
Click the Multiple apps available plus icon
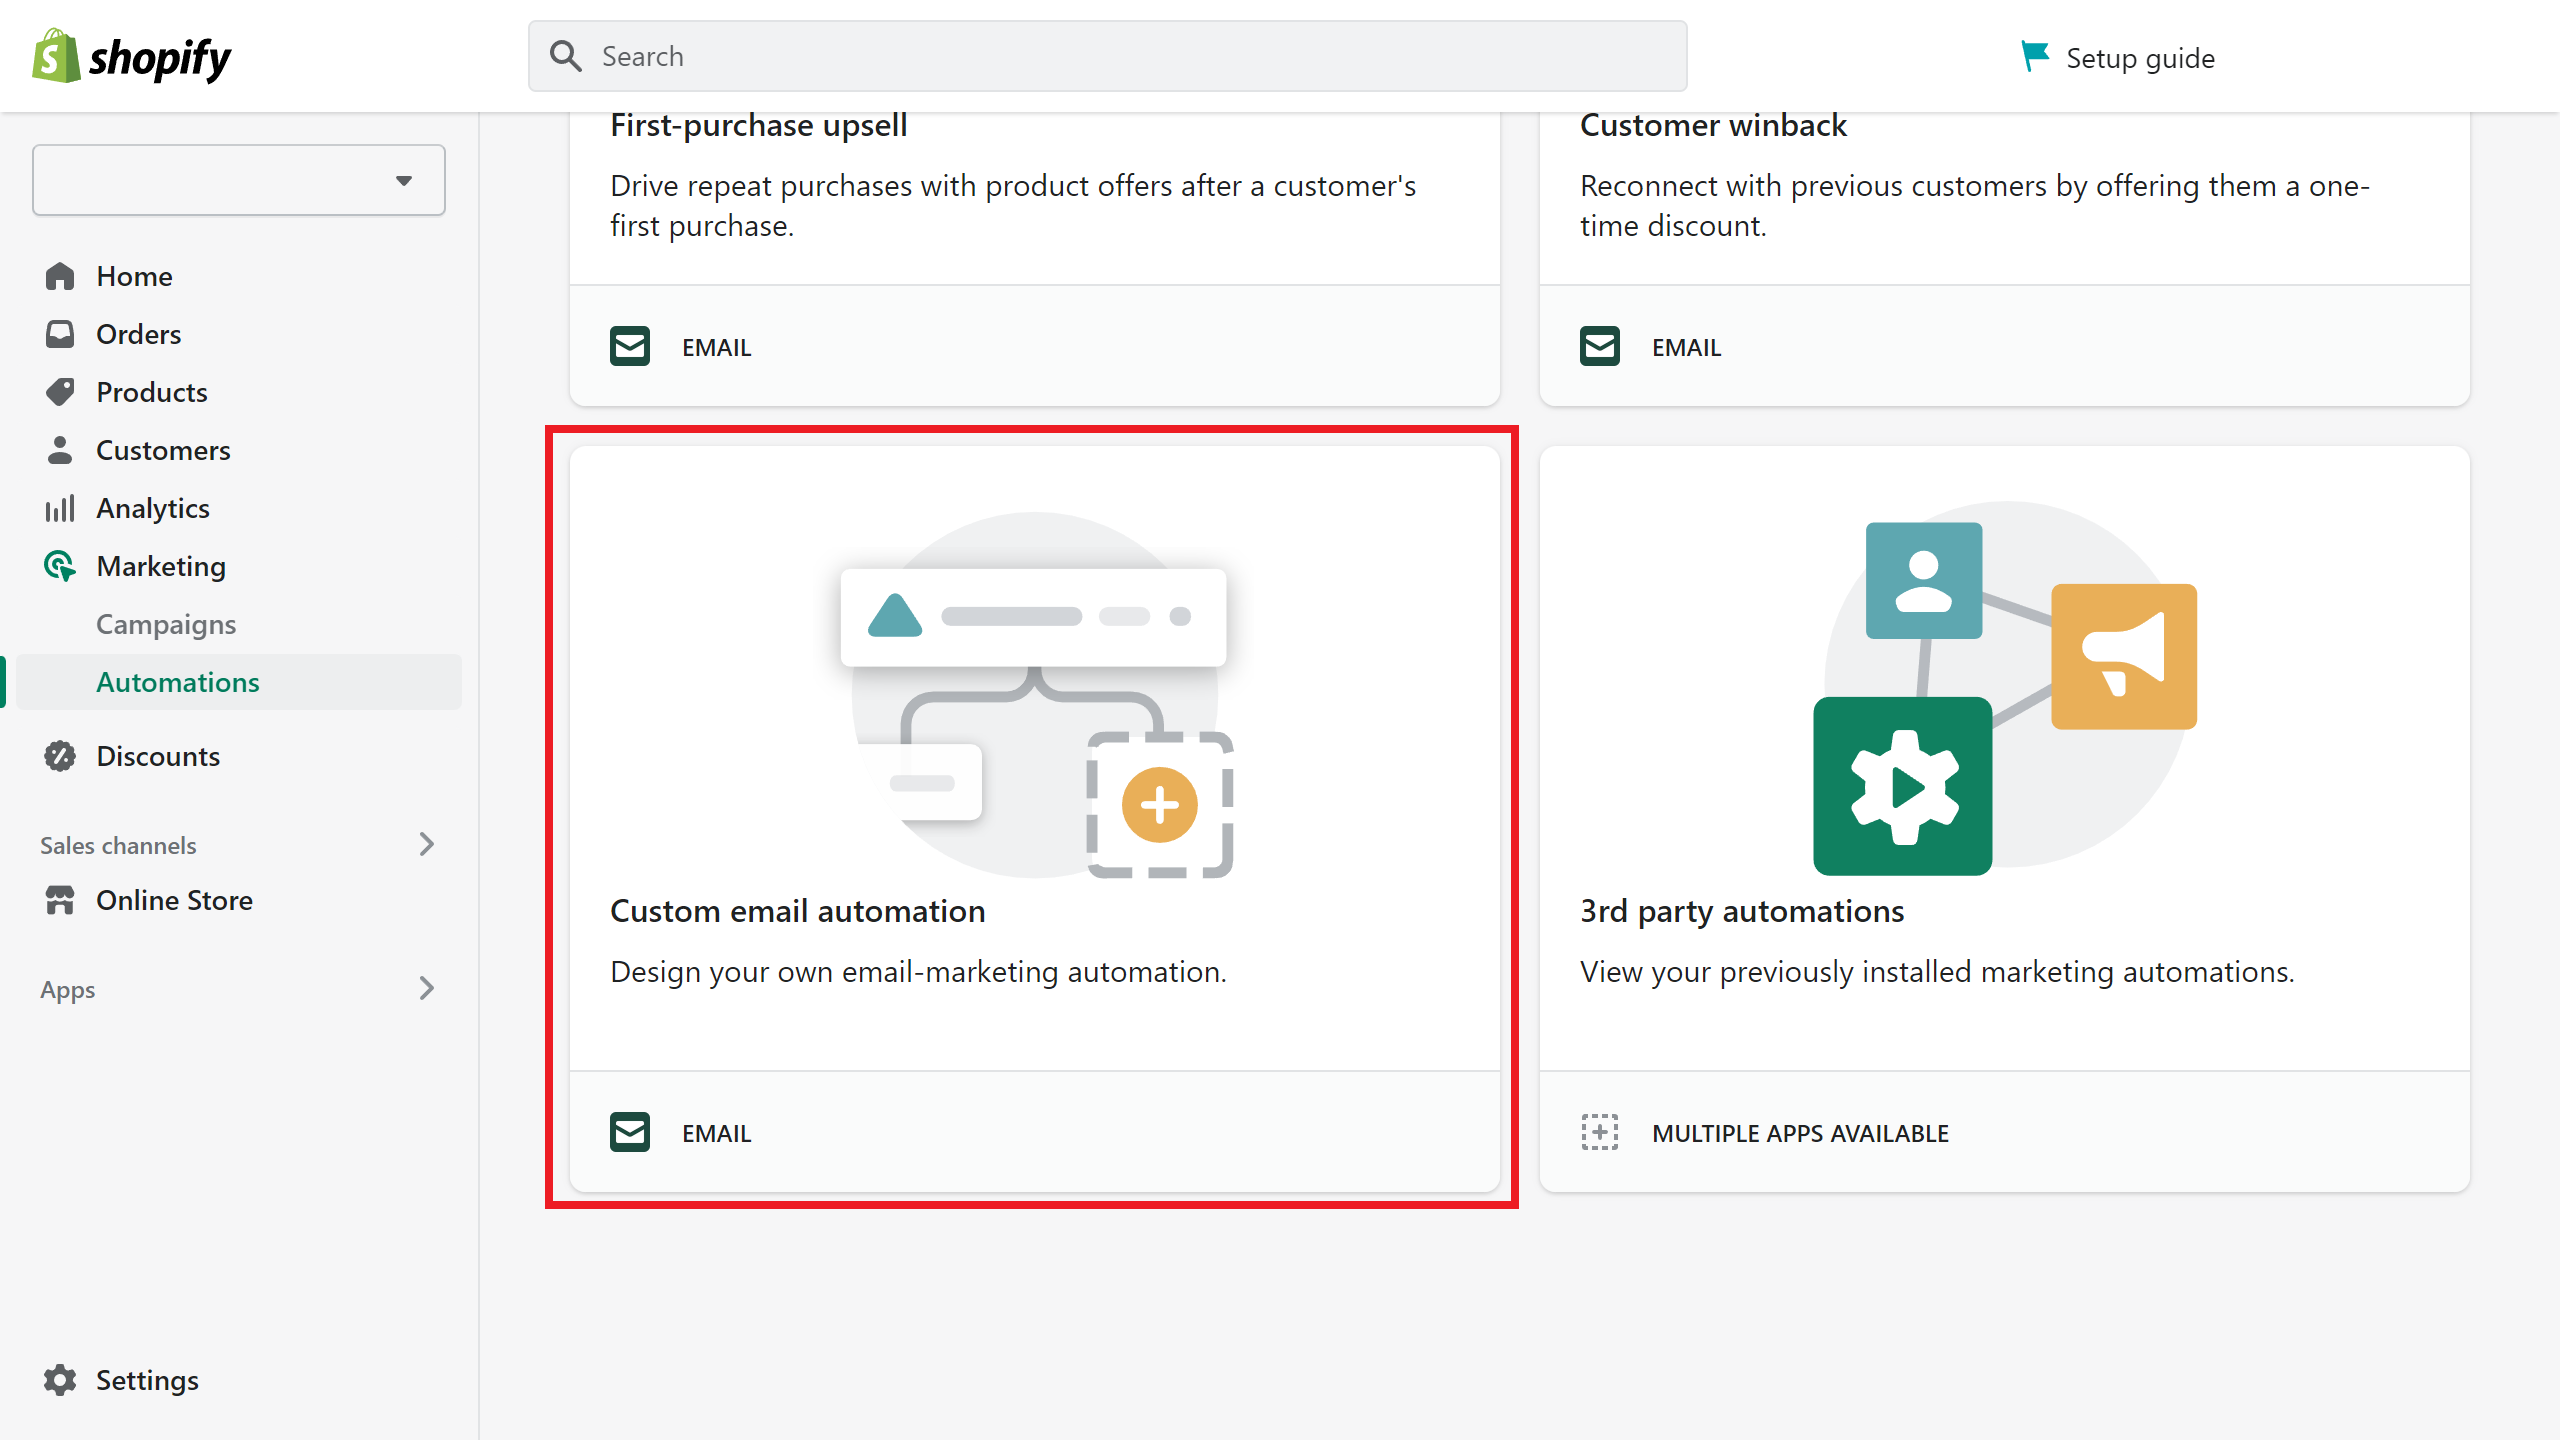pos(1600,1133)
